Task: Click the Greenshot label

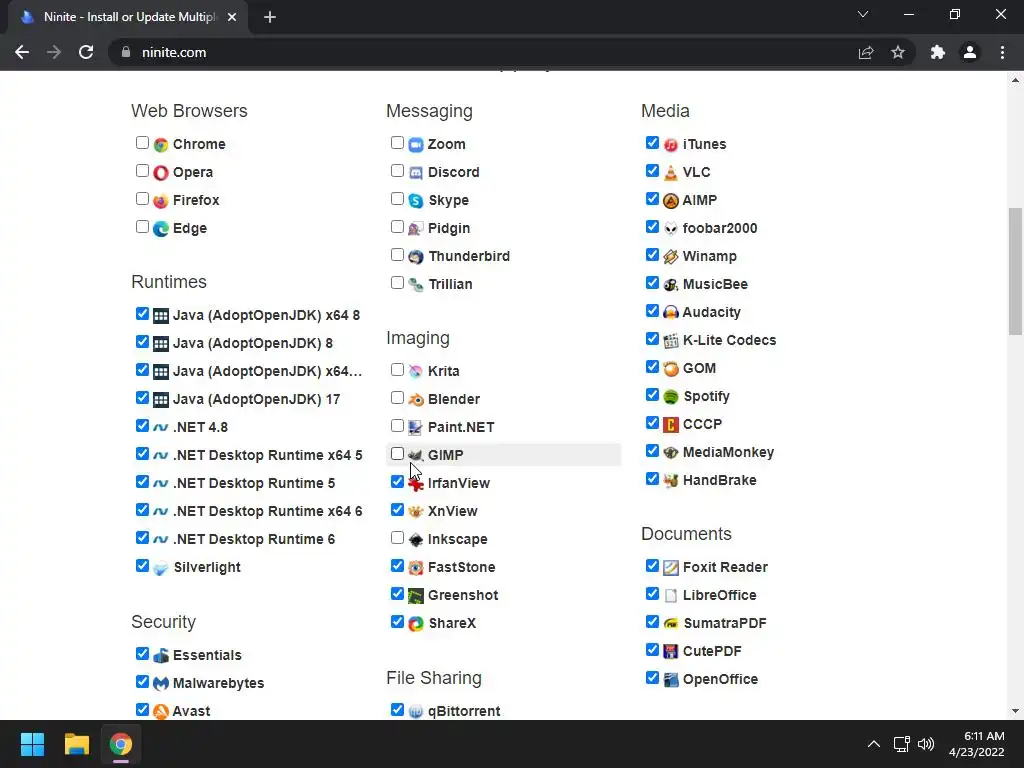Action: click(x=462, y=596)
